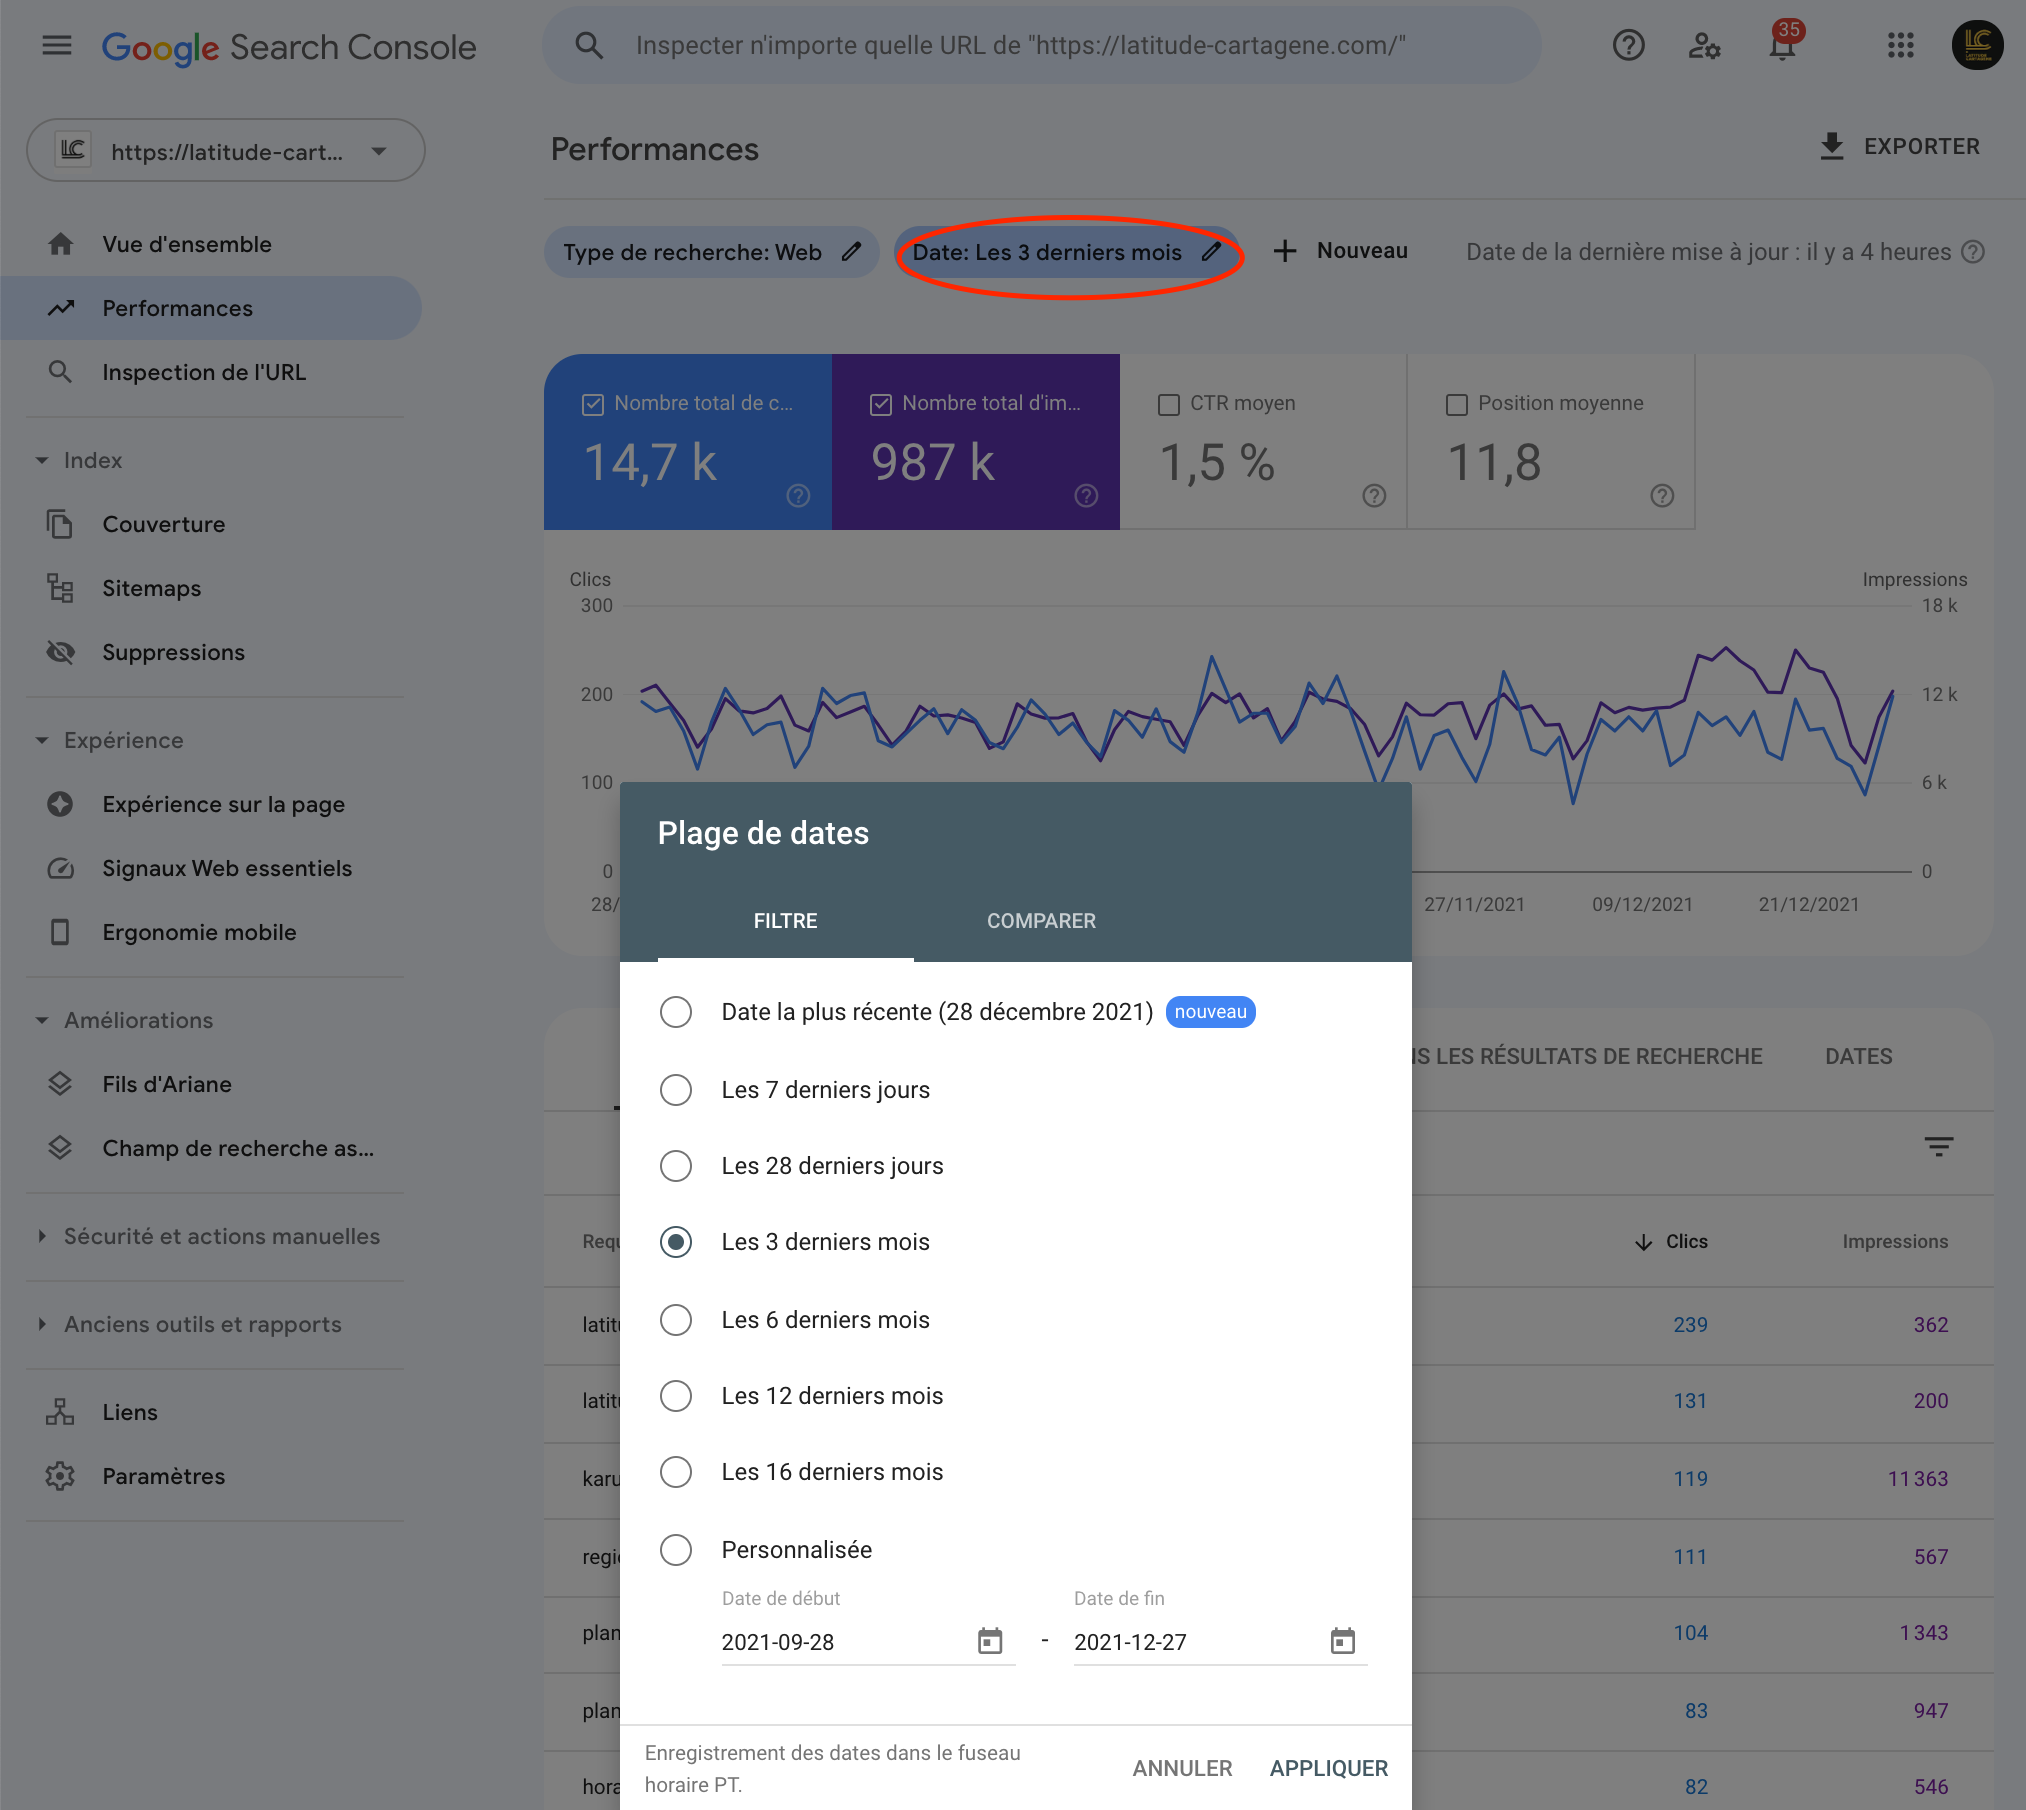
Task: Open the Google apps grid icon
Action: [x=1900, y=45]
